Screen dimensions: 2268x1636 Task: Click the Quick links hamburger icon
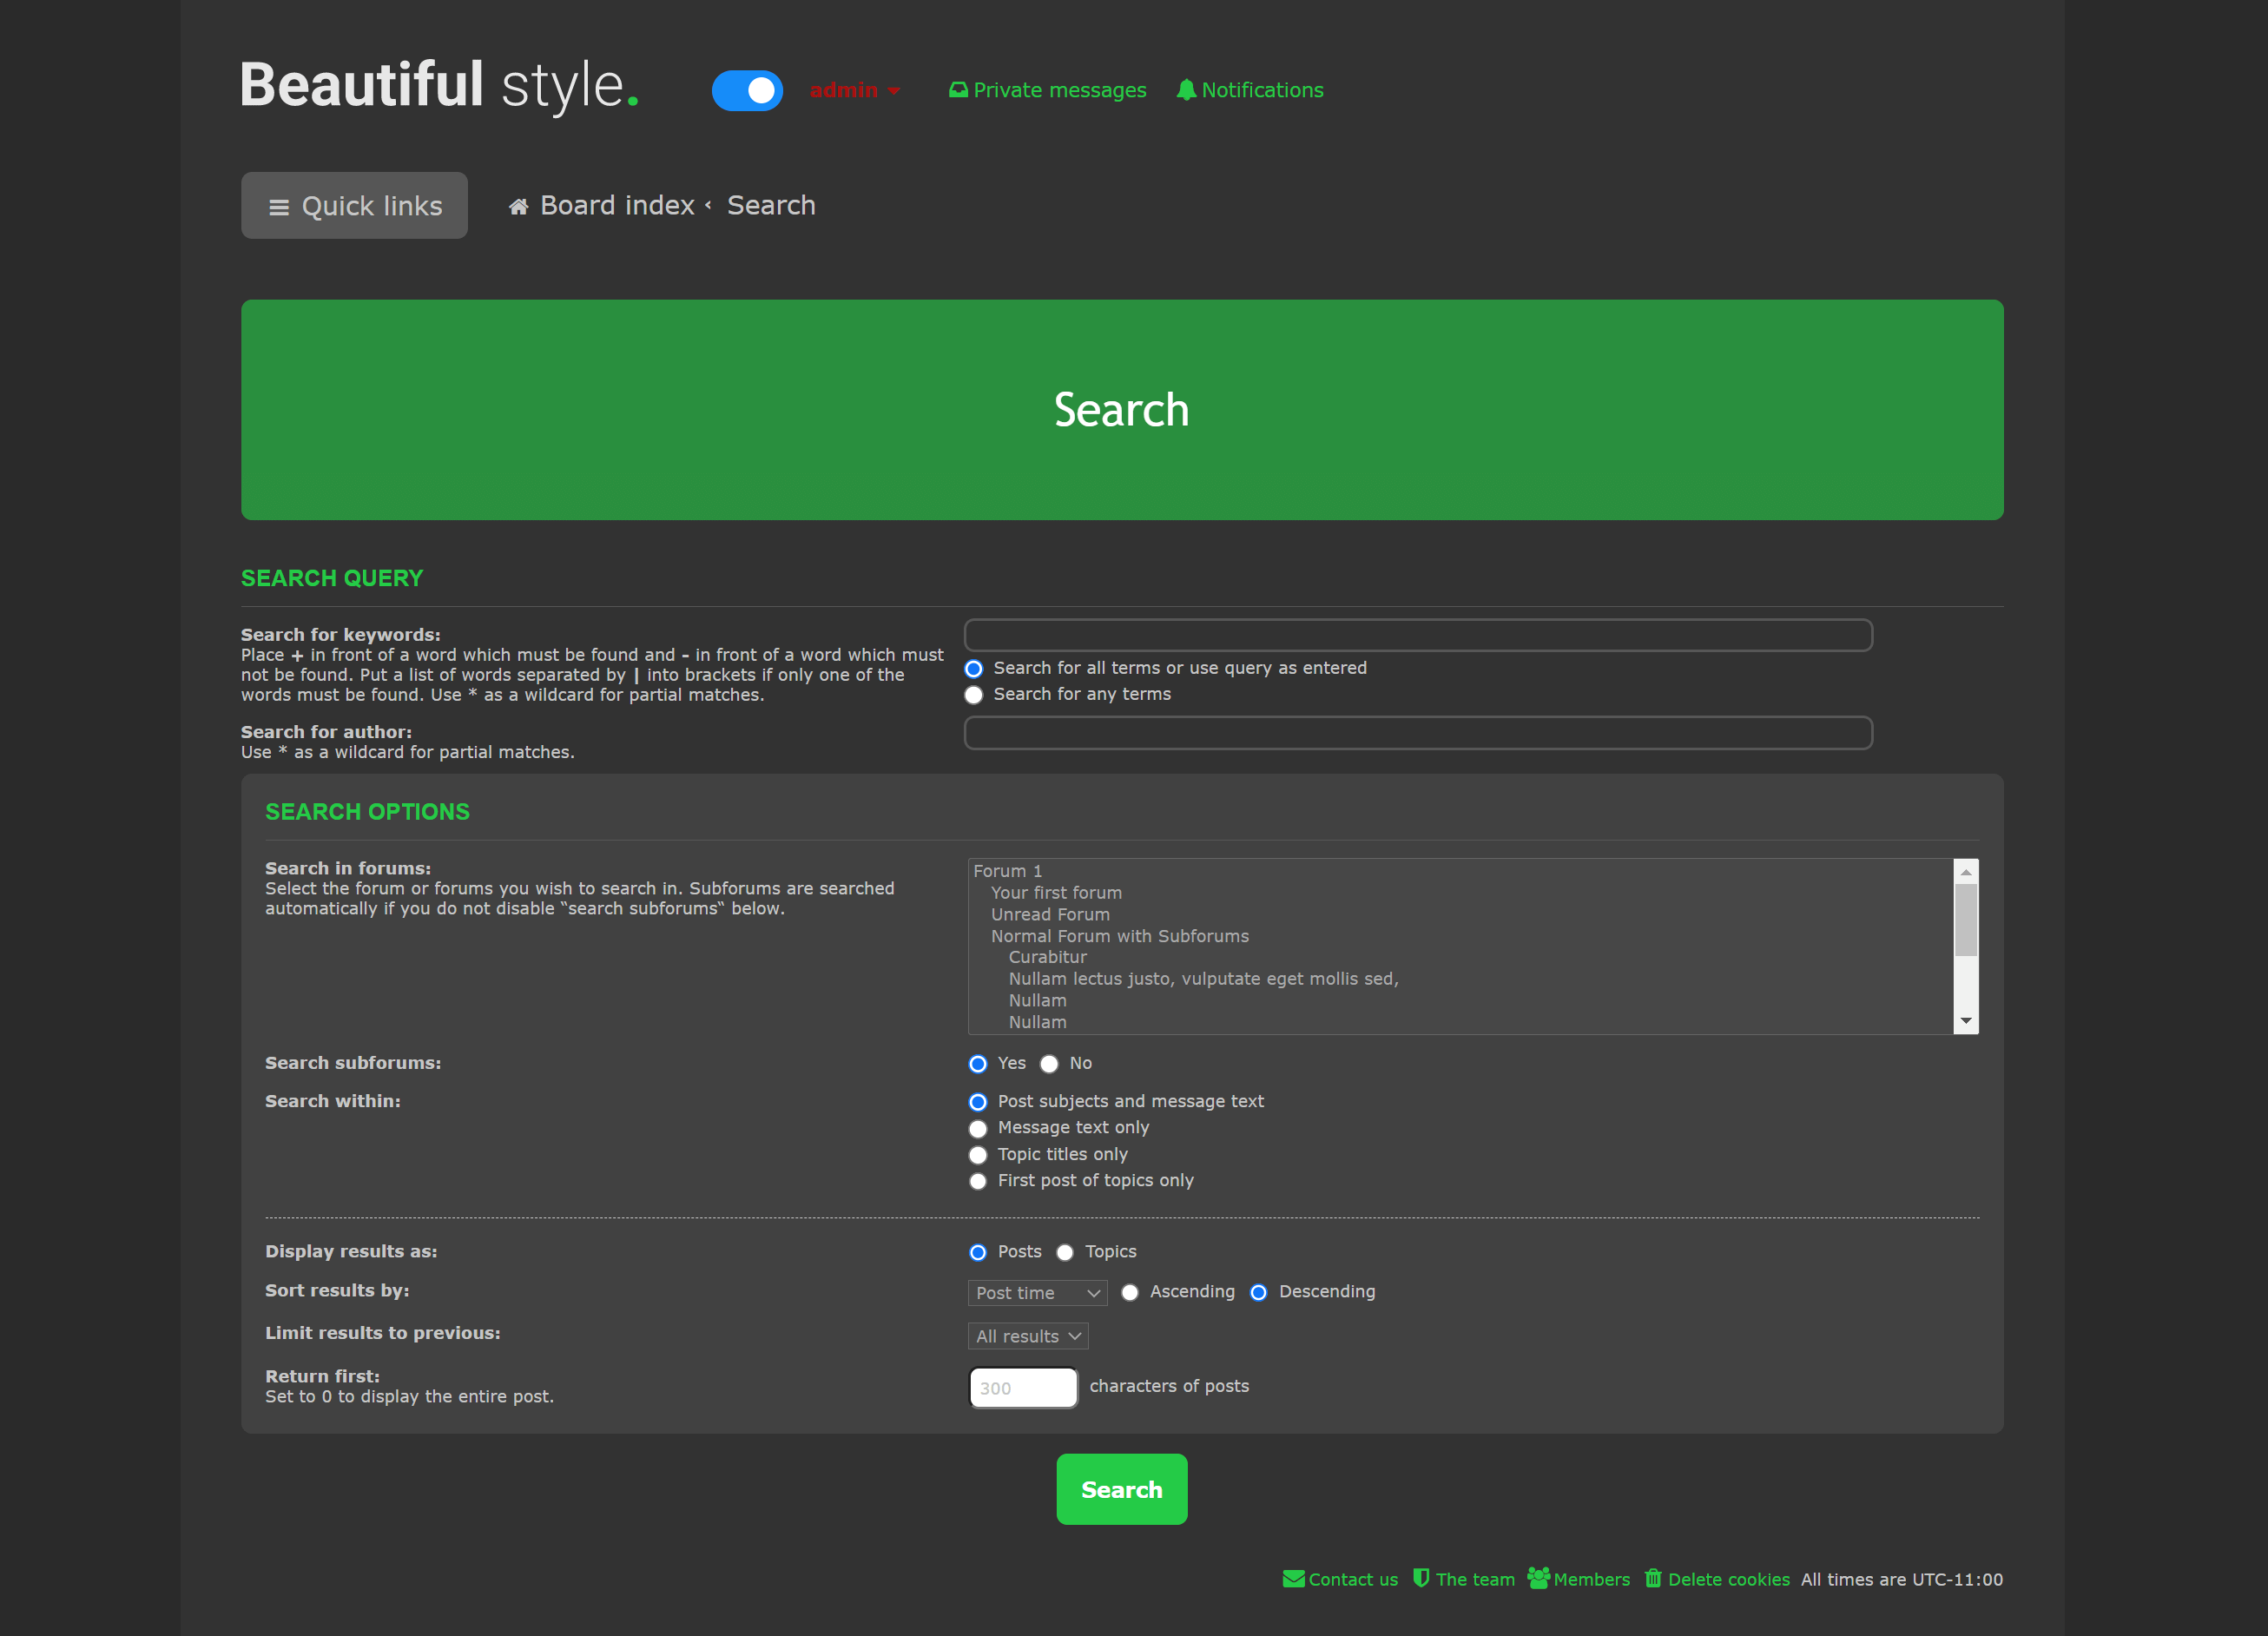coord(279,207)
